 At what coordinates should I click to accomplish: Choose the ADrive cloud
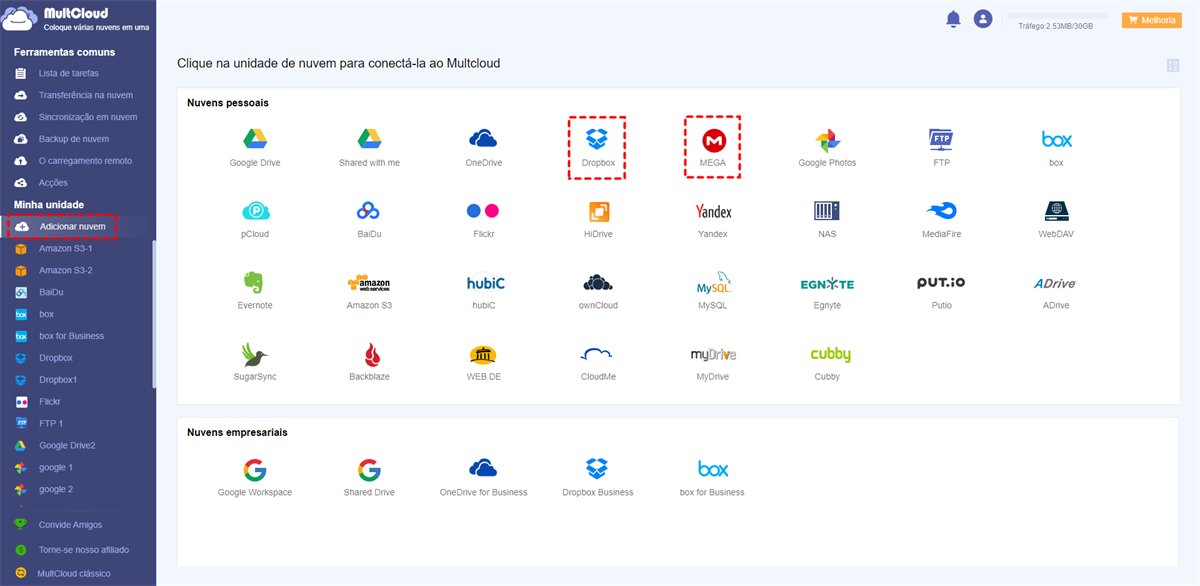(1056, 290)
